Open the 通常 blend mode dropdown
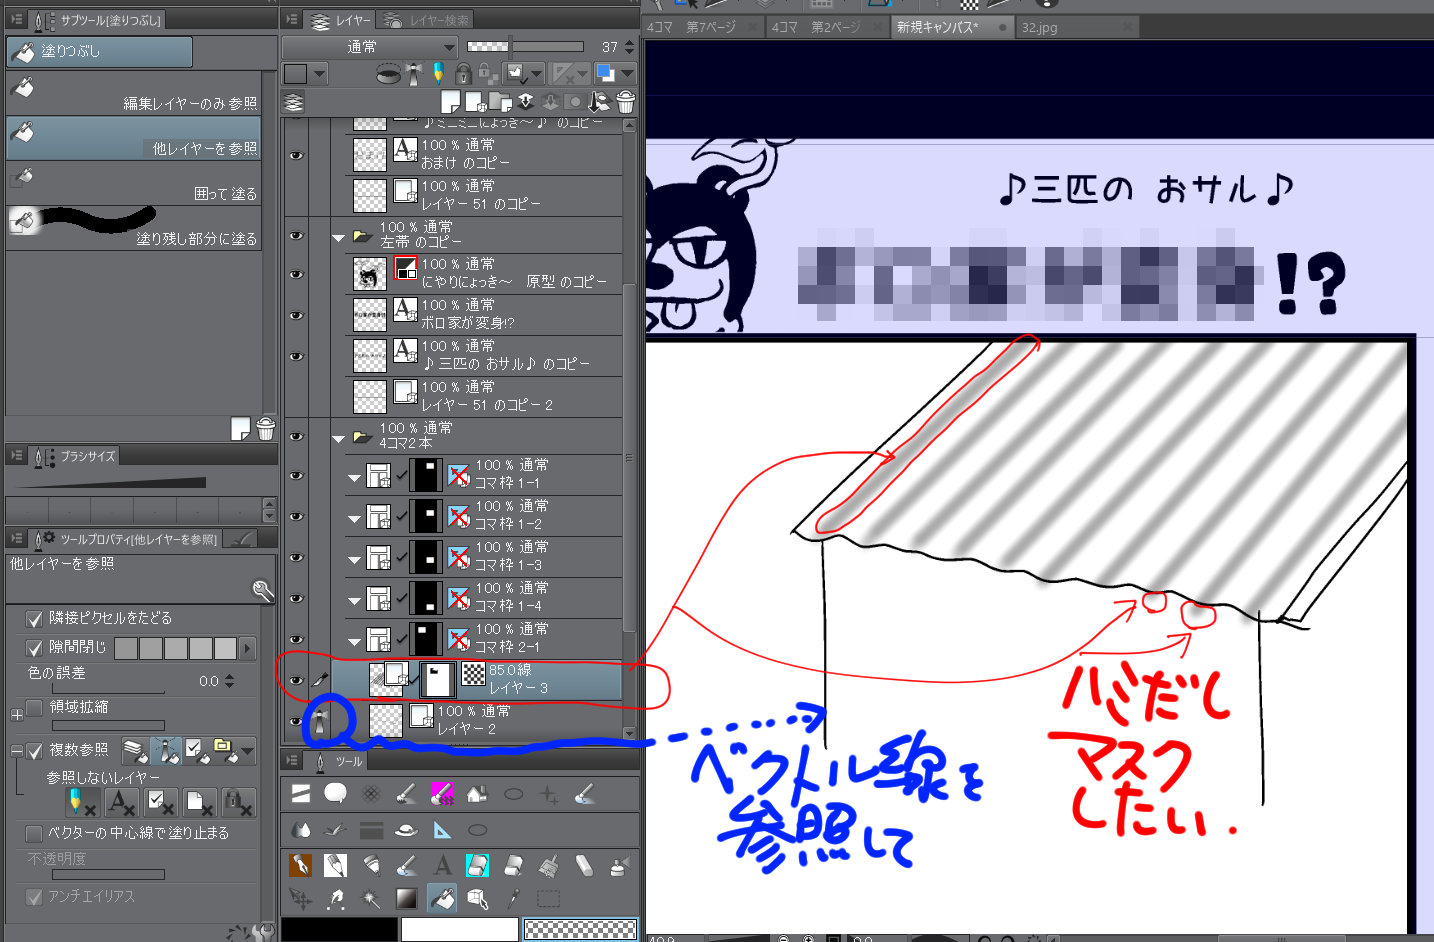Viewport: 1434px width, 942px height. [x=370, y=47]
